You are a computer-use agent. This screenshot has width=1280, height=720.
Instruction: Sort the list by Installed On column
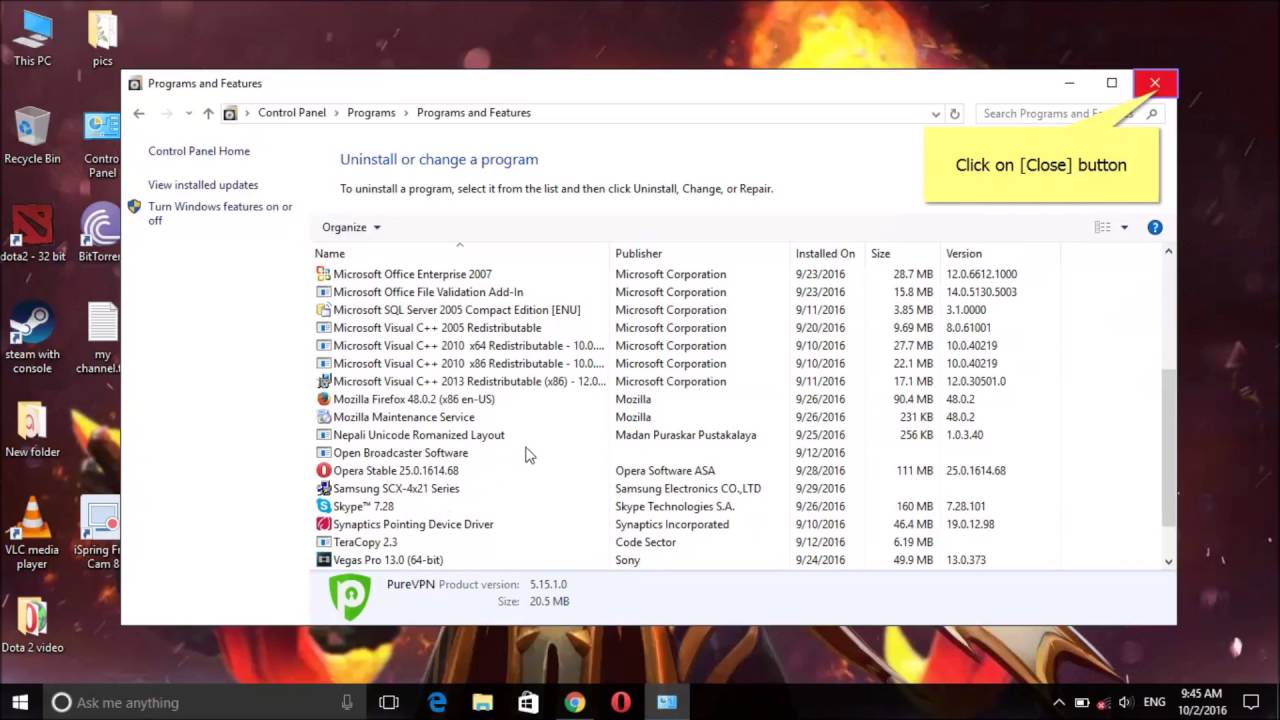(x=827, y=253)
